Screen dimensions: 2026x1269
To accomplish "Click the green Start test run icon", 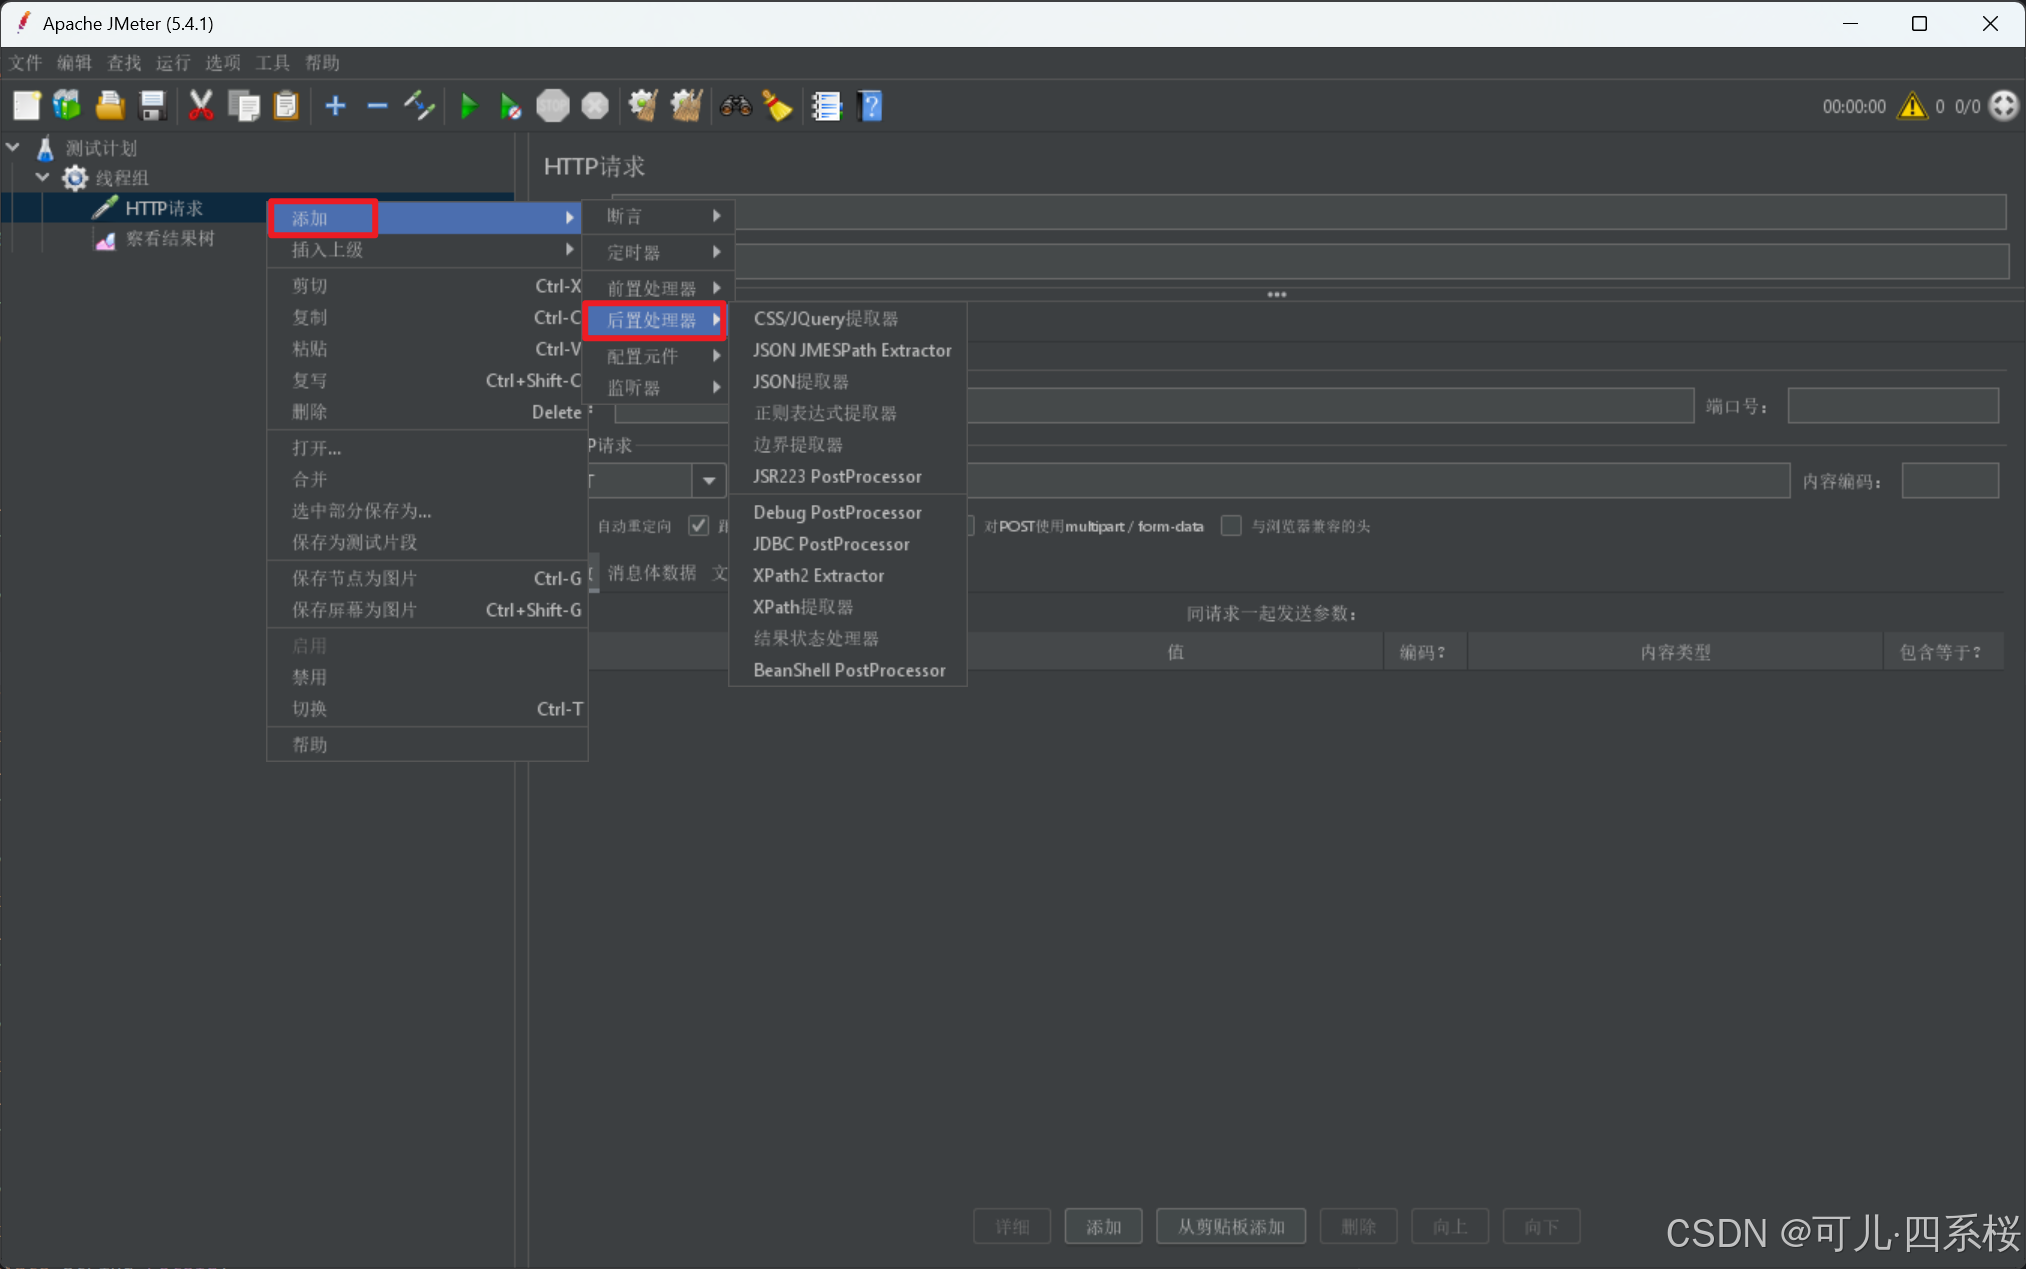I will click(x=468, y=106).
